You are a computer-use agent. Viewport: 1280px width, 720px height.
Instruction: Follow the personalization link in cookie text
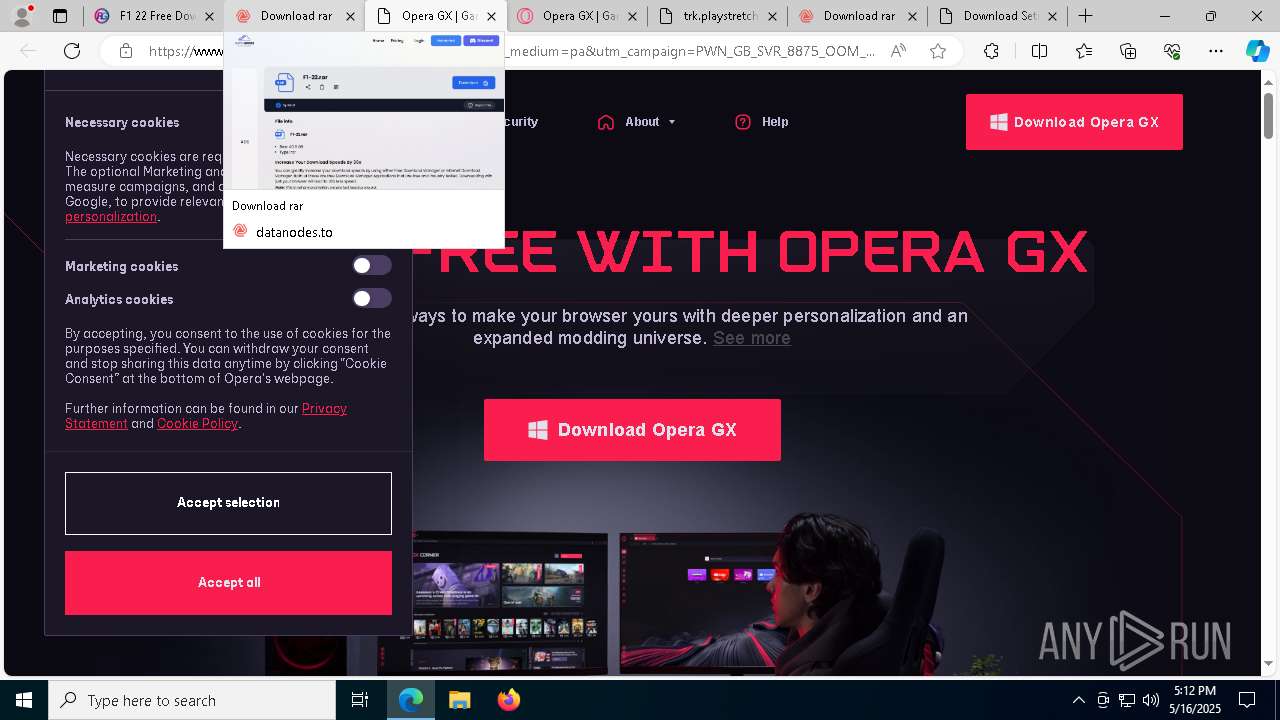tap(111, 216)
